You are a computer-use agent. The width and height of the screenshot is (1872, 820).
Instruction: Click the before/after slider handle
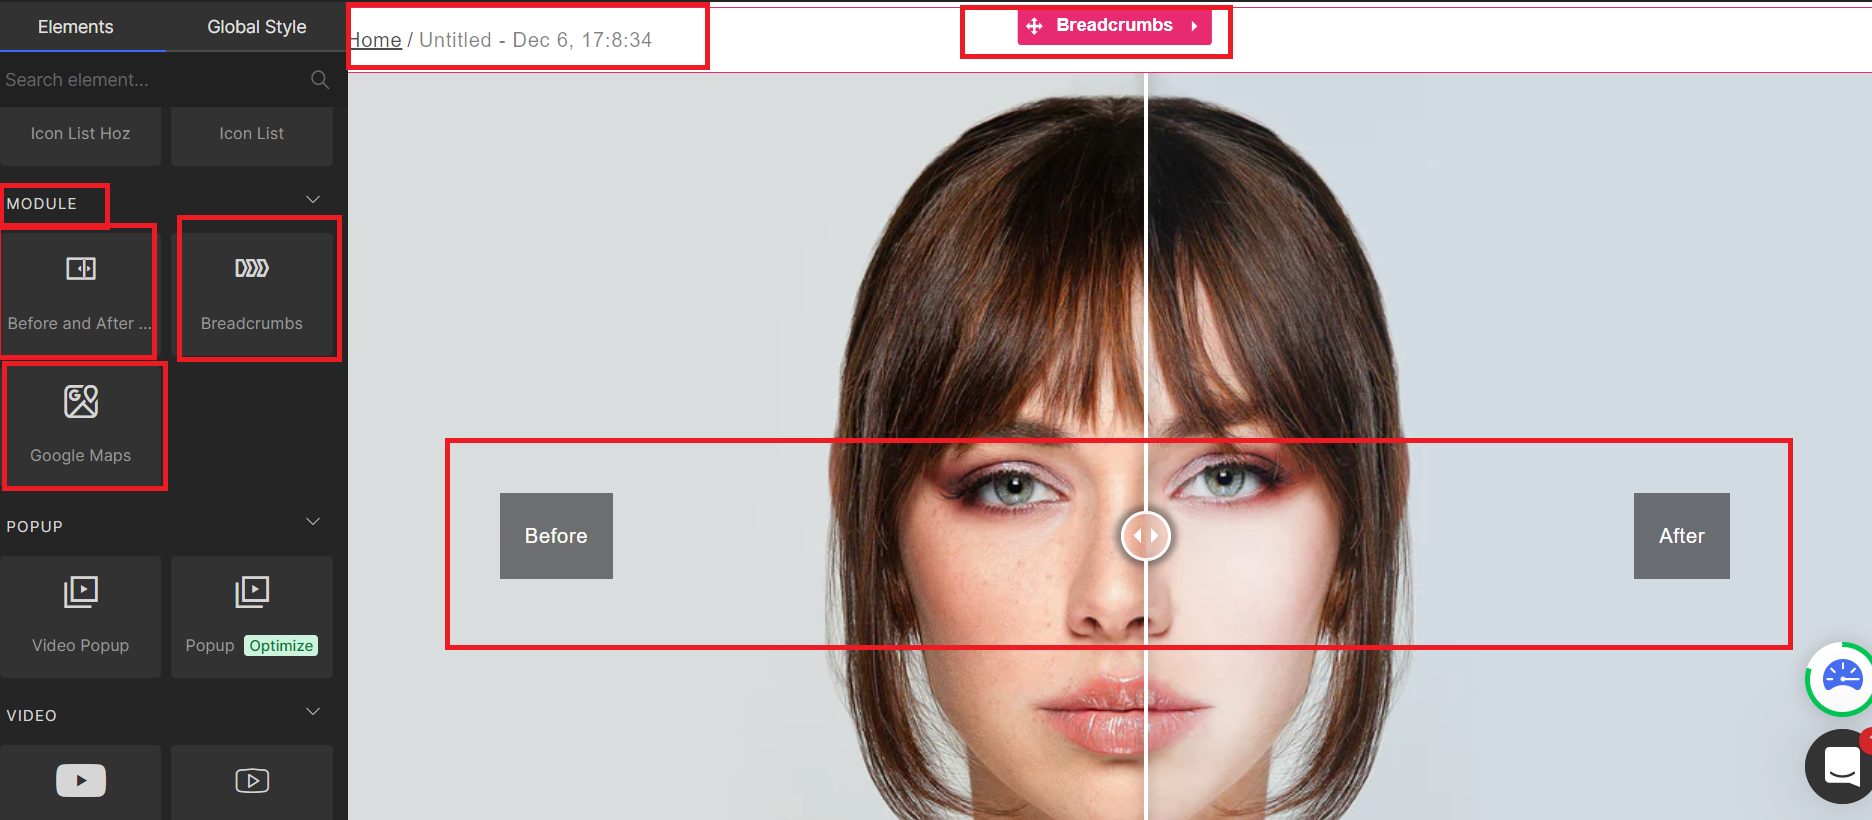(x=1146, y=536)
